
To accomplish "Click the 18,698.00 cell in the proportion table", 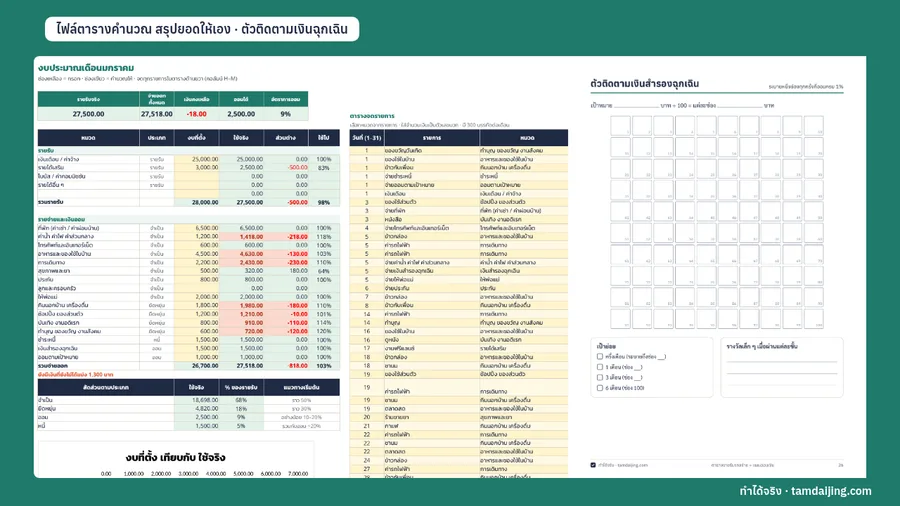I will [197, 400].
